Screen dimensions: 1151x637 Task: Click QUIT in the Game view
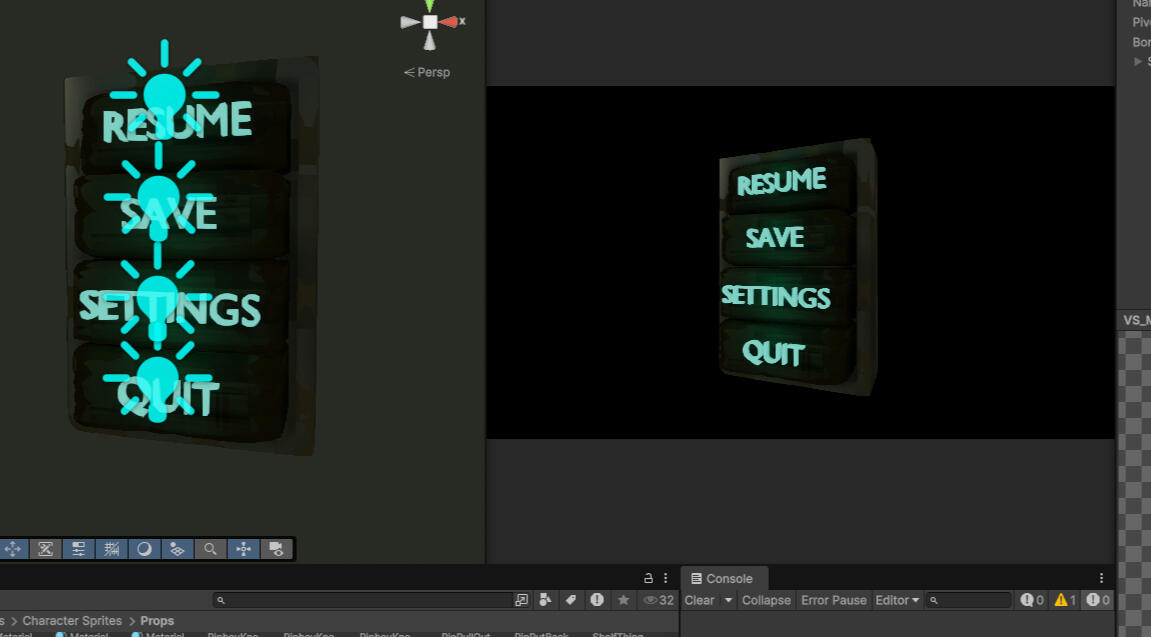774,353
